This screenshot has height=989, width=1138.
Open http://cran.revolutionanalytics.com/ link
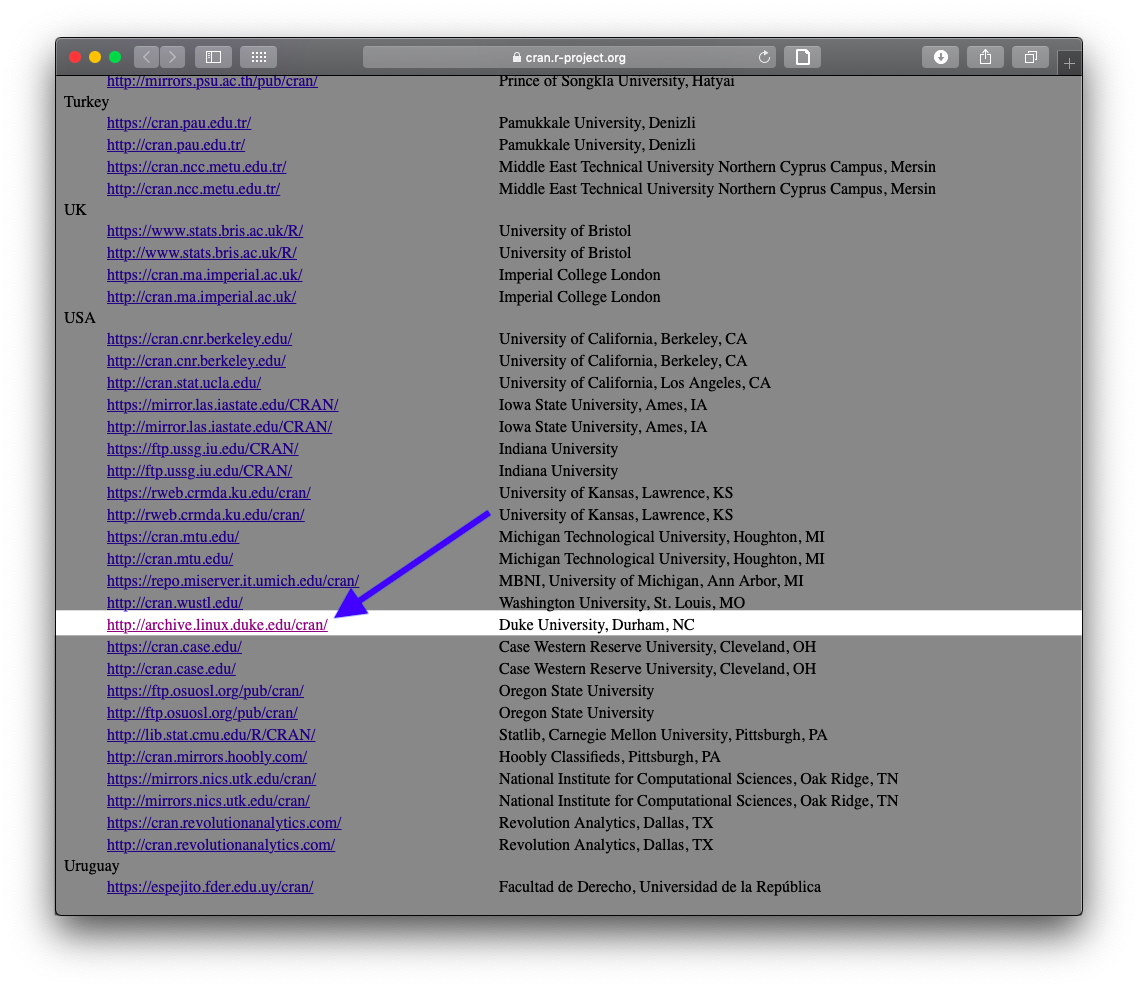221,845
